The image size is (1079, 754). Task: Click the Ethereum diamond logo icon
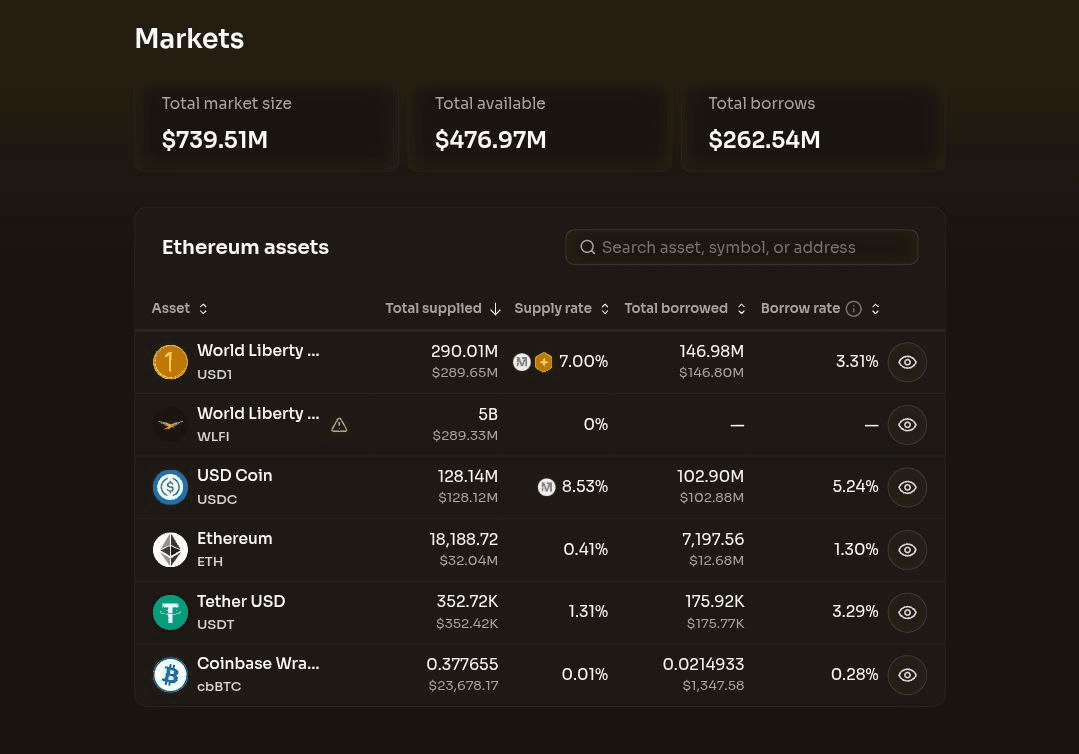pos(170,550)
